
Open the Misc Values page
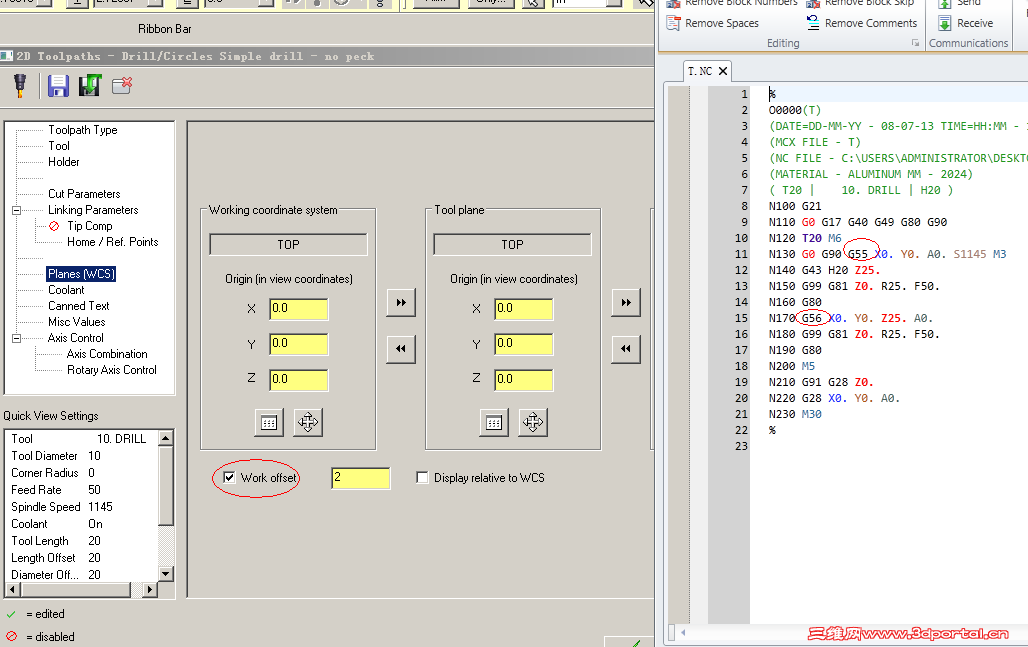click(77, 322)
